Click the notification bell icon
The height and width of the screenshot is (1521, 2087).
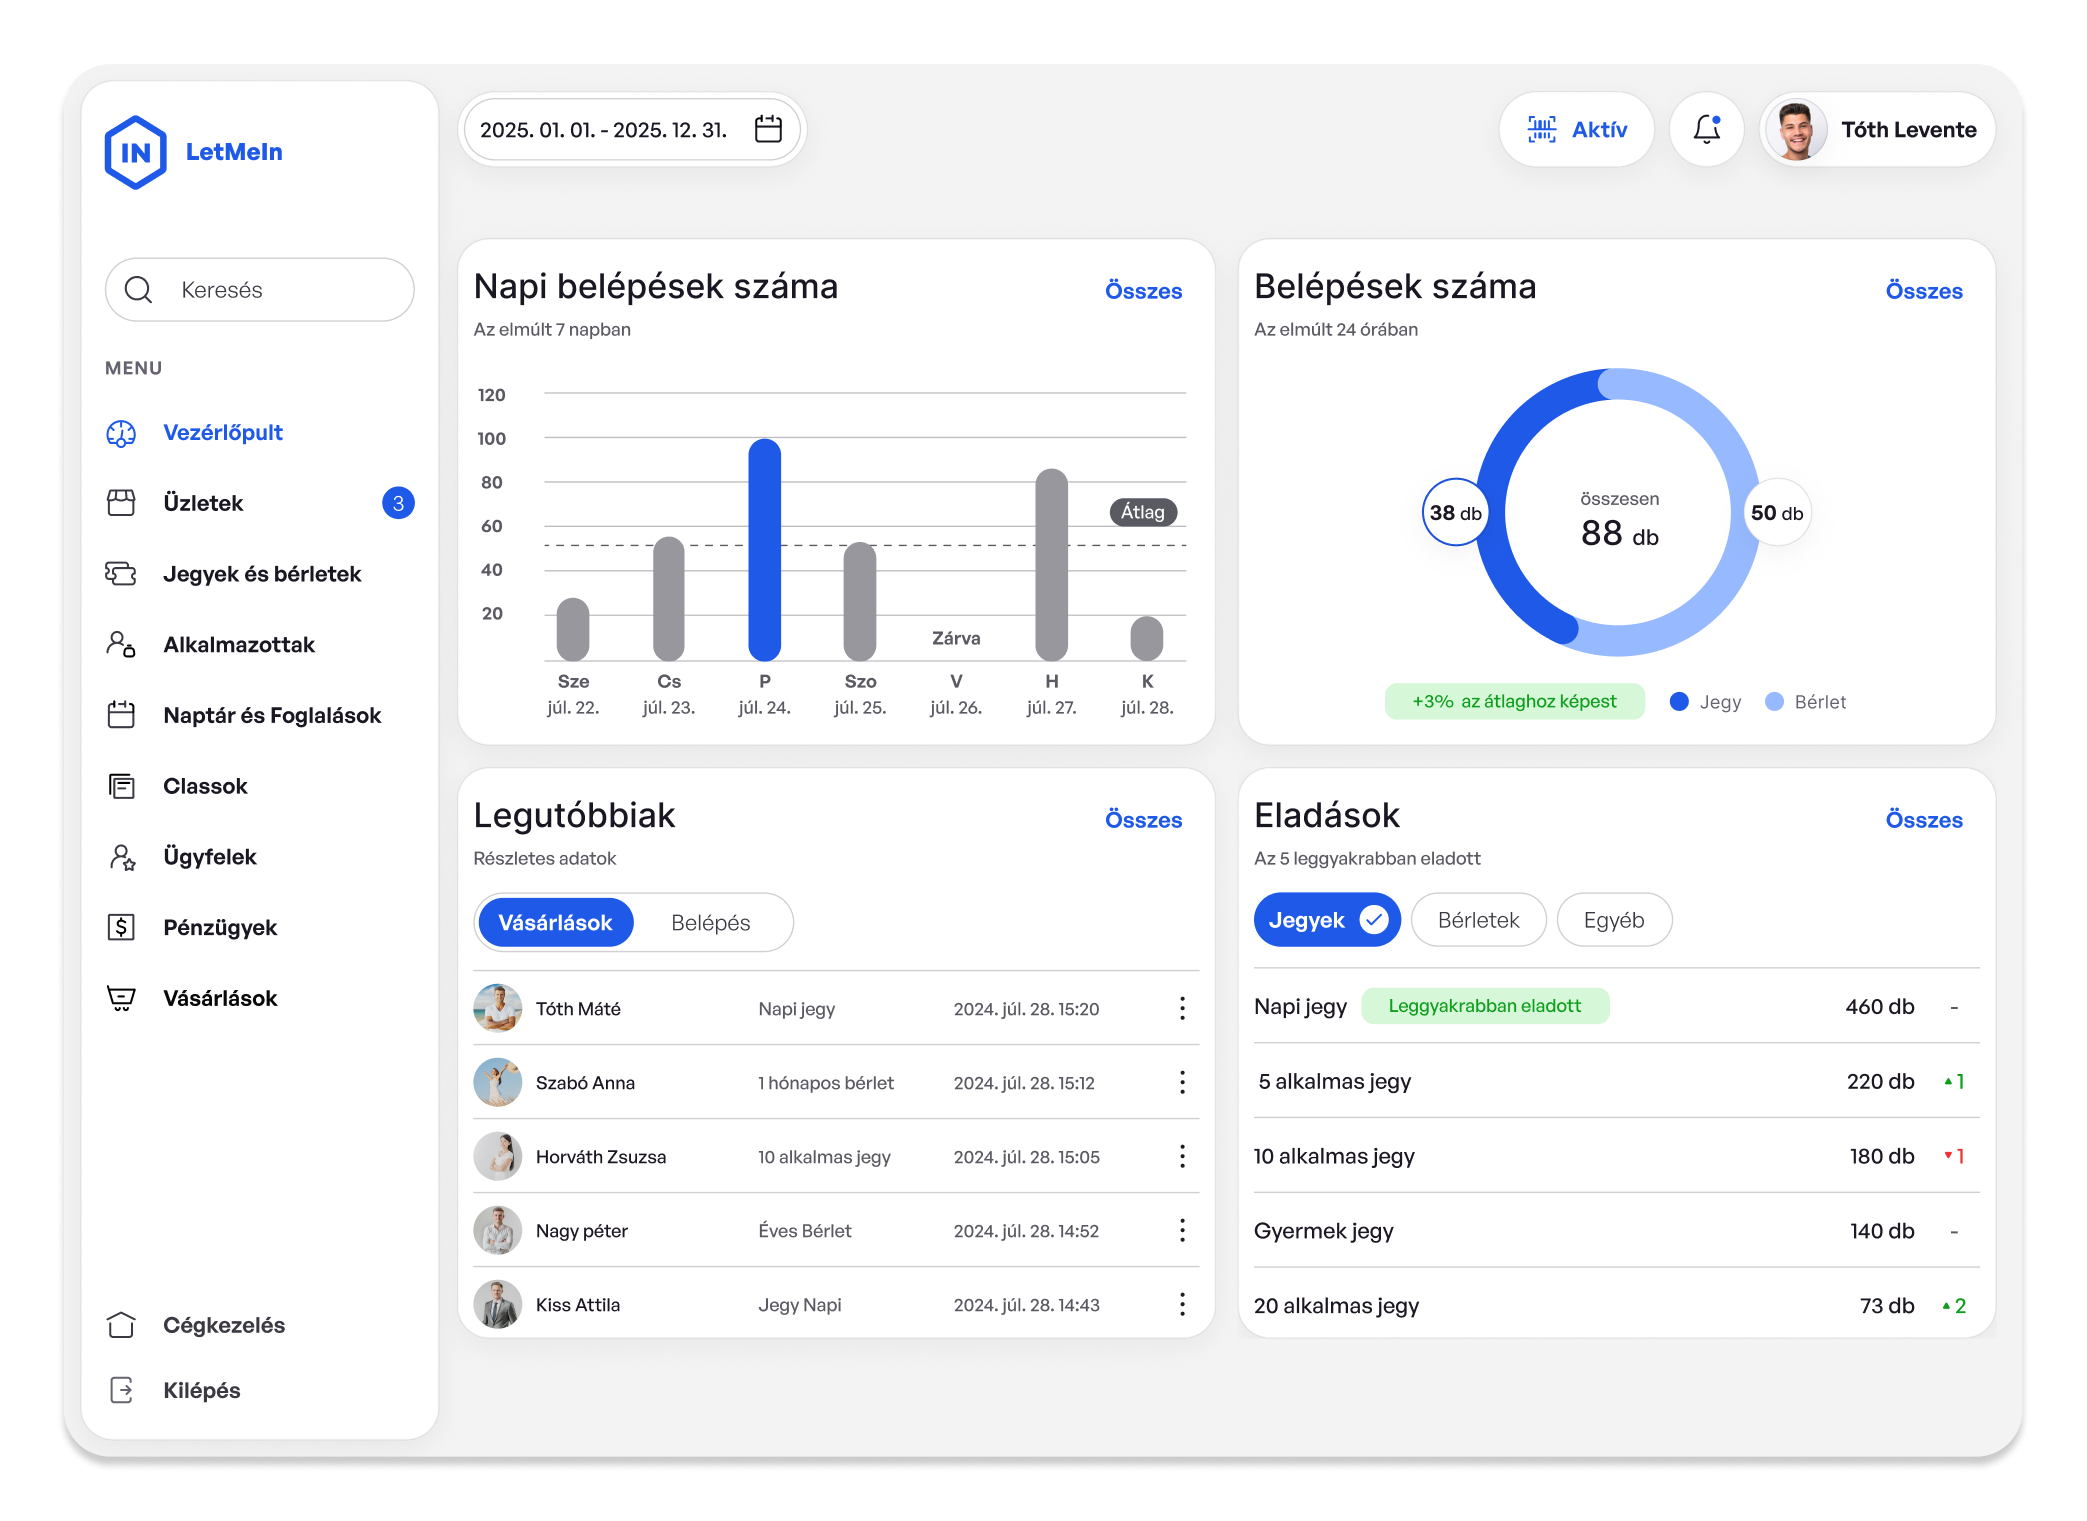(1707, 129)
